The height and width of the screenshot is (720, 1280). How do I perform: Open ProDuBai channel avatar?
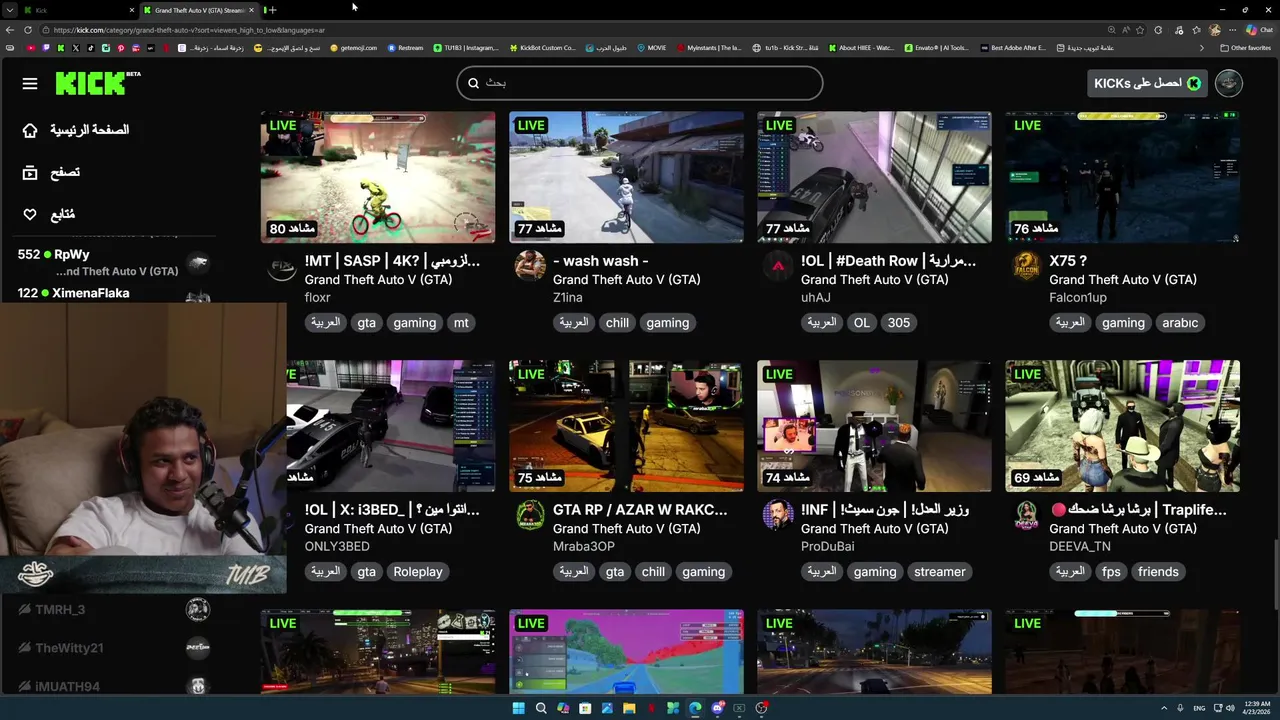pyautogui.click(x=778, y=515)
